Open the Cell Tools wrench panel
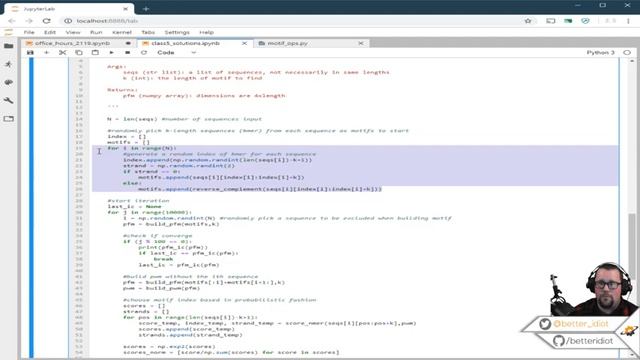The width and height of the screenshot is (640, 360). click(x=9, y=100)
